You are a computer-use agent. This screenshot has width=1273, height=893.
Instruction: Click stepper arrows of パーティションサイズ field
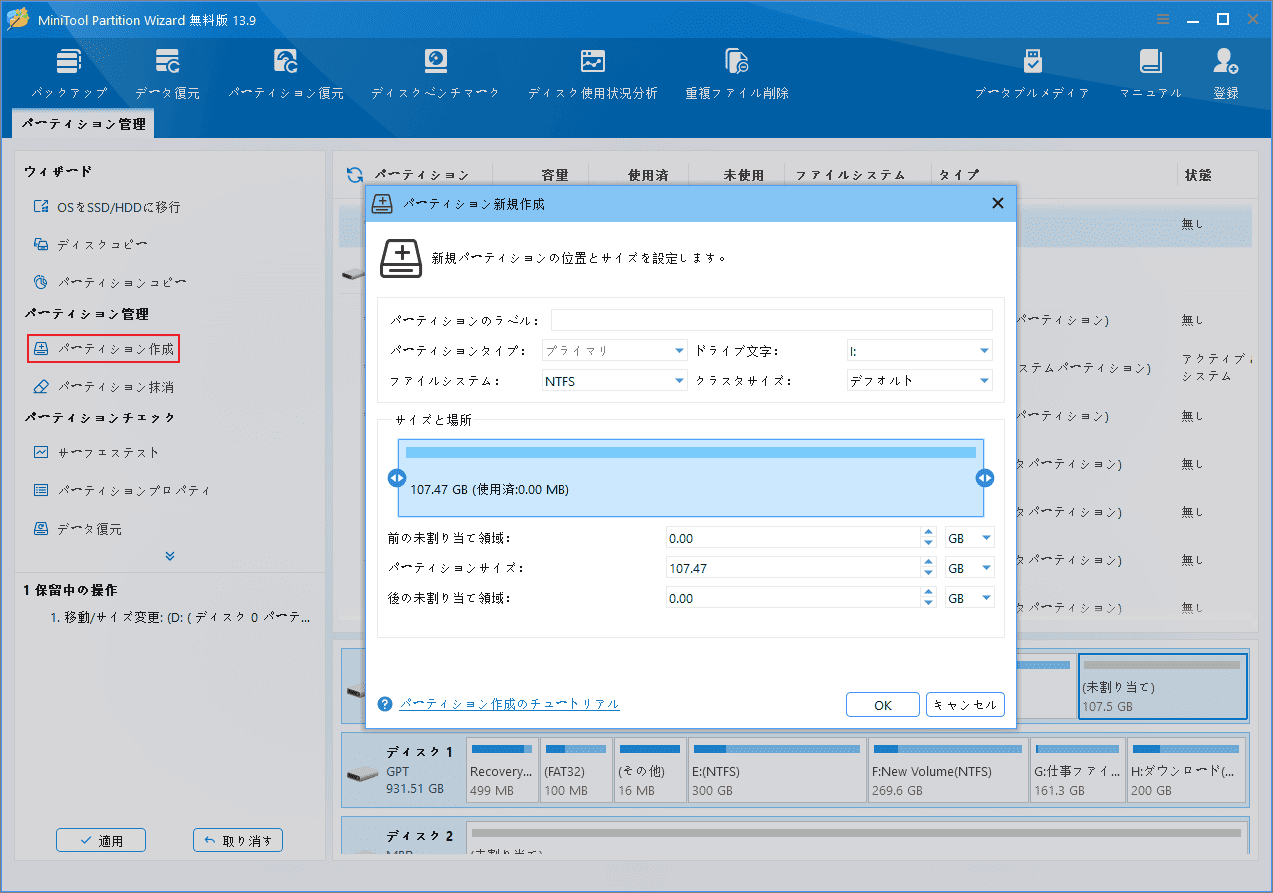point(929,568)
